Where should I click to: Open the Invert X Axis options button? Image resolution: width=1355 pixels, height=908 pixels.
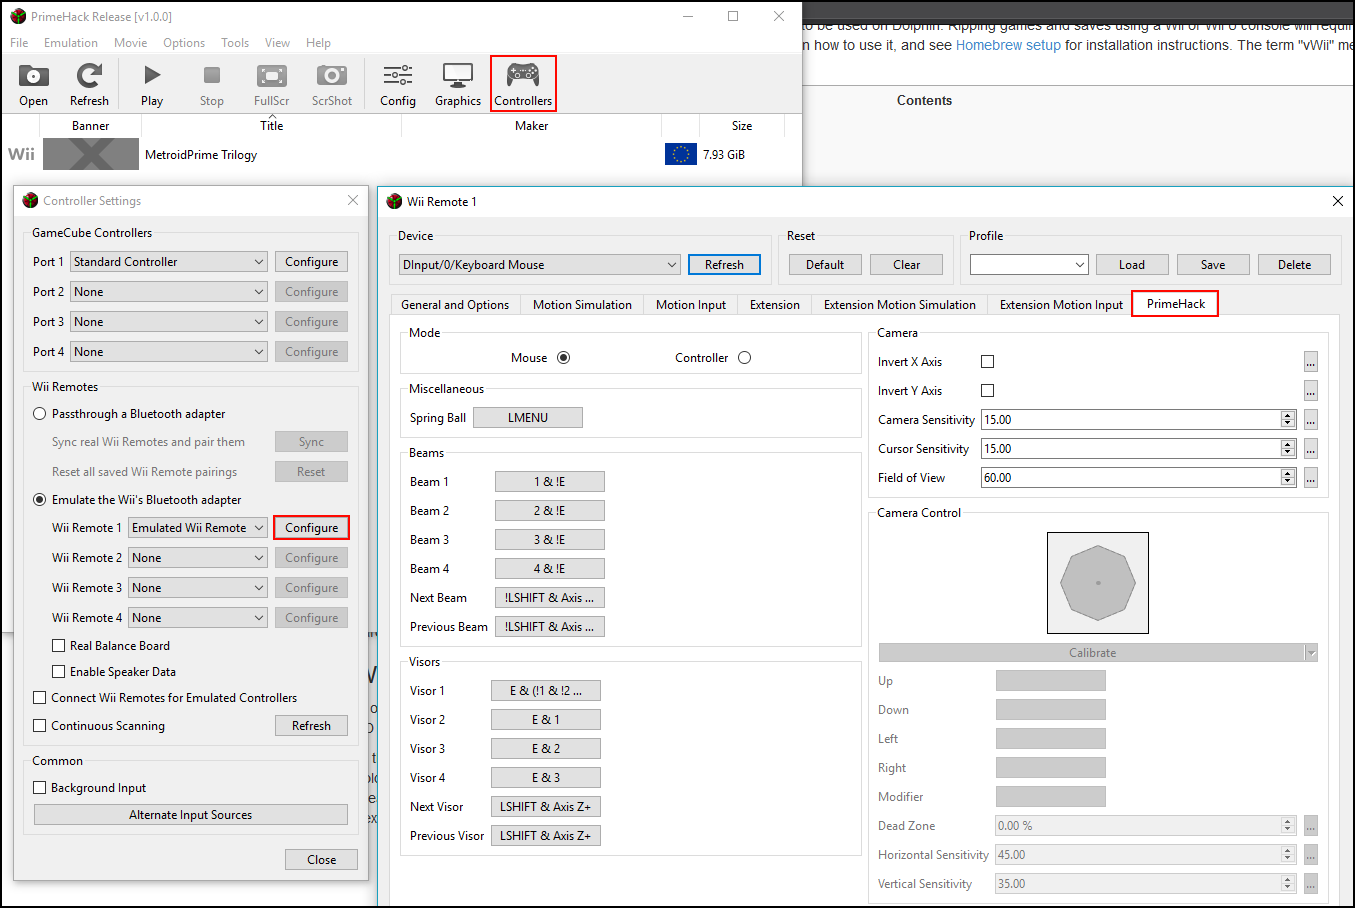[x=1310, y=362]
